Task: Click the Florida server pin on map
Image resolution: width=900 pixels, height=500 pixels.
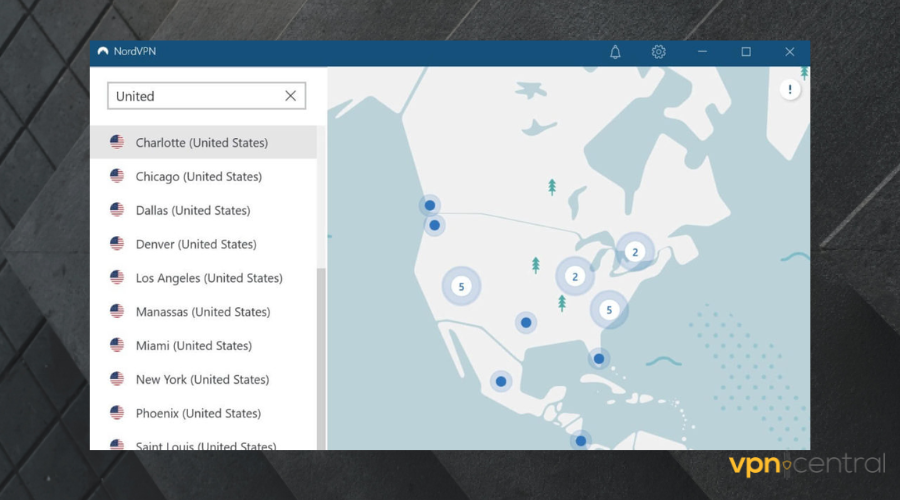Action: coord(598,358)
